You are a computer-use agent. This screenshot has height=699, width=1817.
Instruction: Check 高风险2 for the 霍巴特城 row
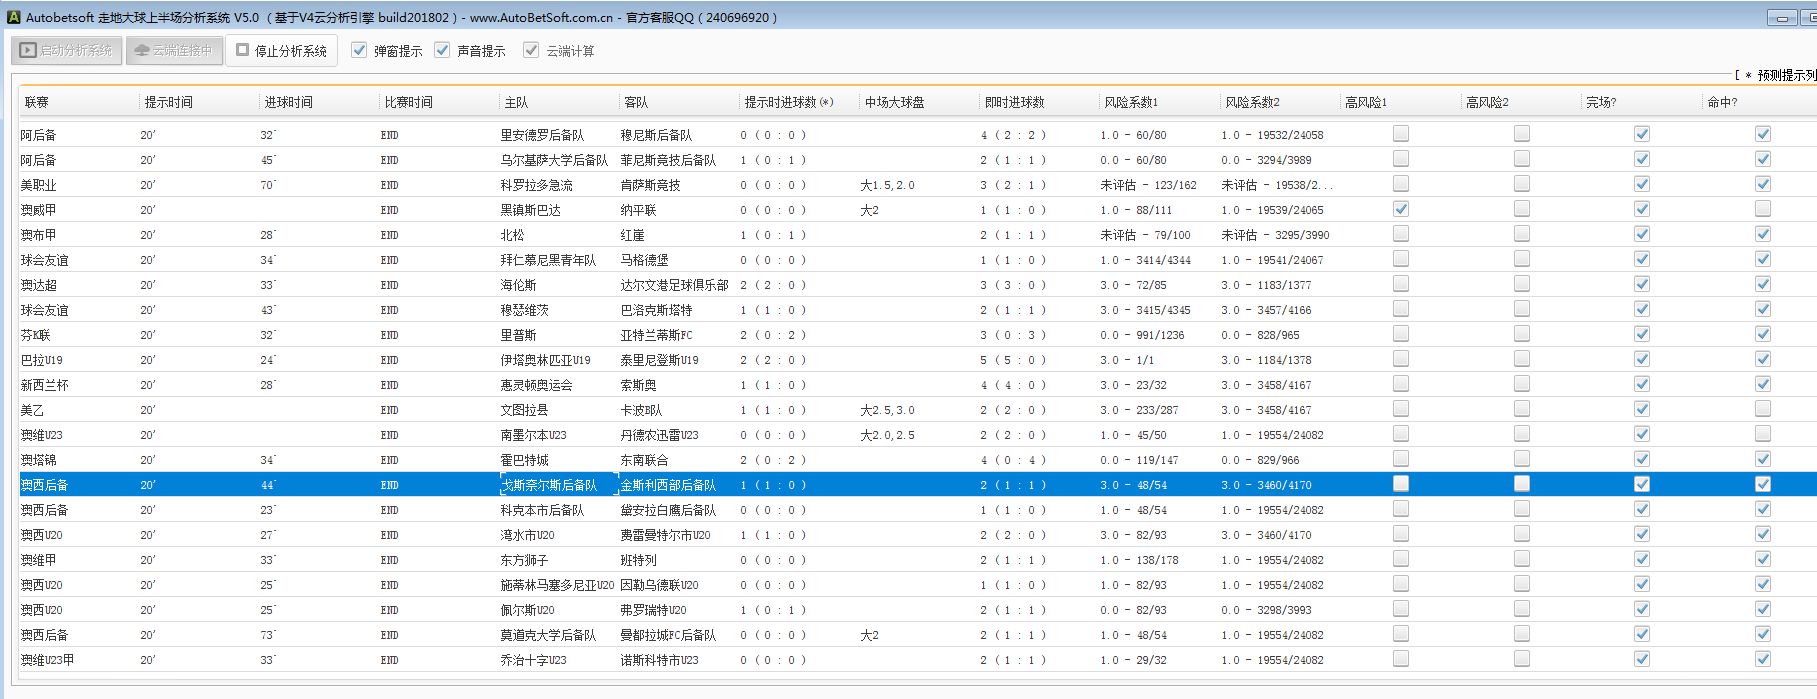[x=1521, y=459]
